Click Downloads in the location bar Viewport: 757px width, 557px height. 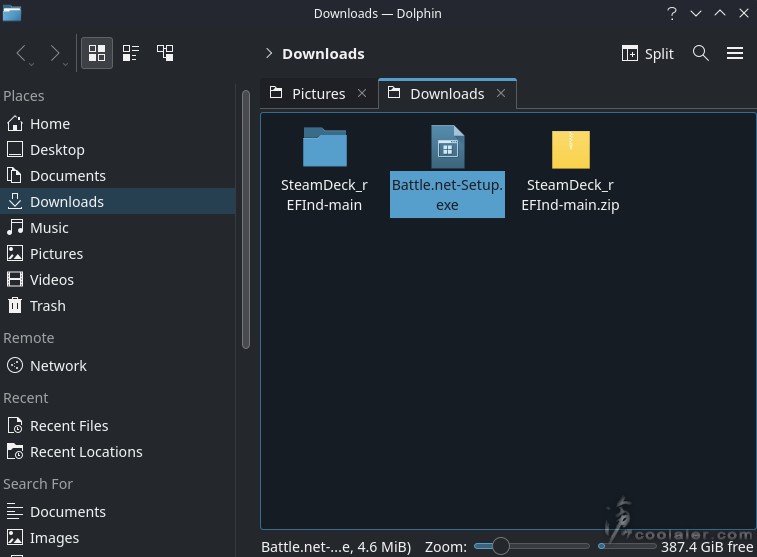coord(323,54)
